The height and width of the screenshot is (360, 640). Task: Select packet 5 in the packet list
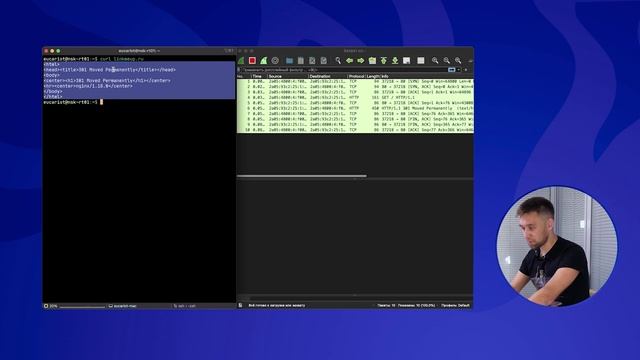tap(355, 103)
